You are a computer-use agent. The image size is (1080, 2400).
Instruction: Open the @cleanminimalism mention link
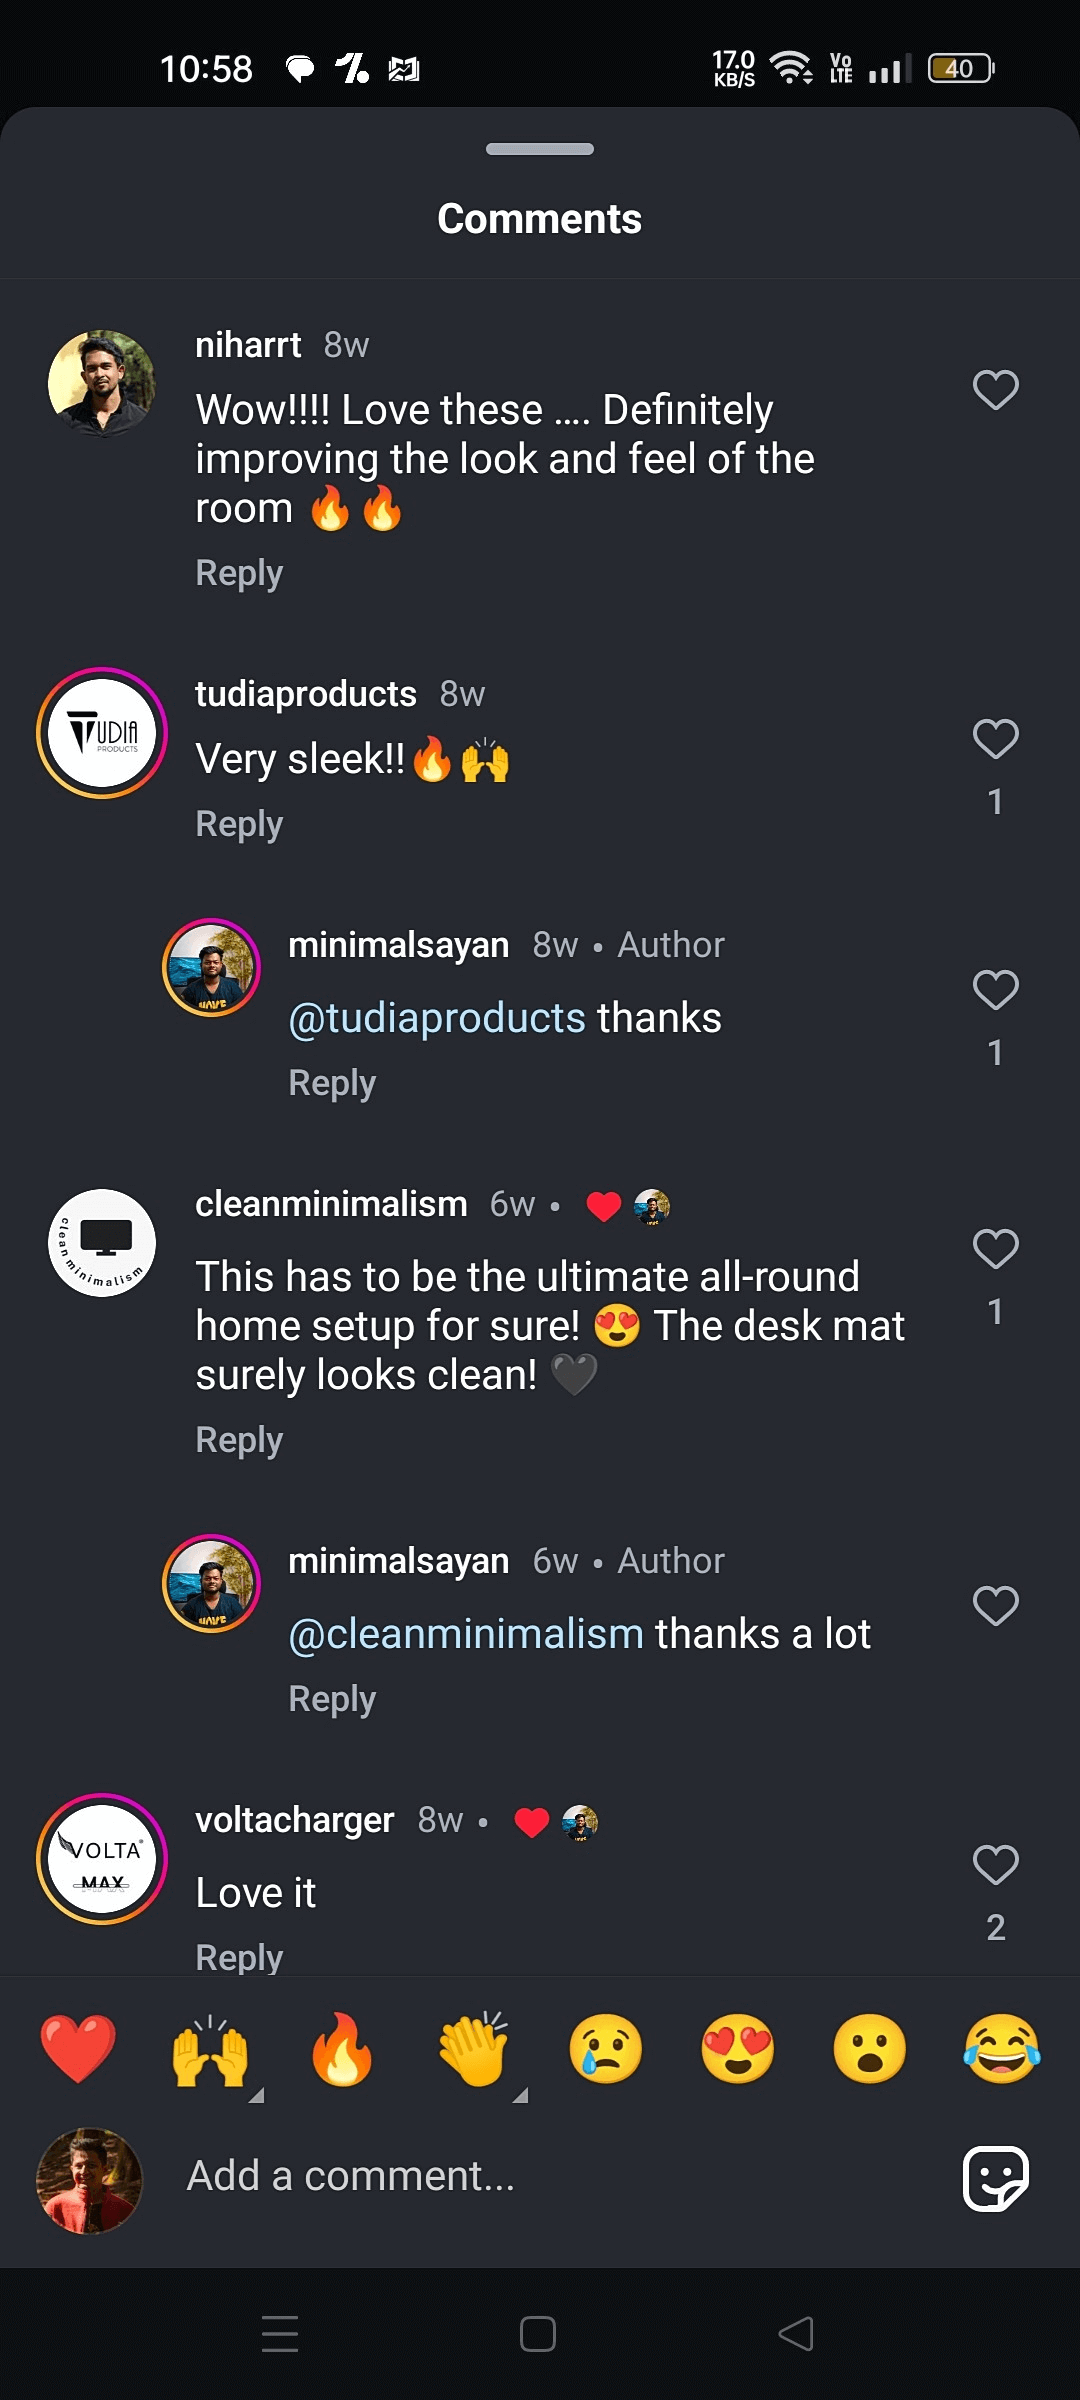tap(466, 1634)
